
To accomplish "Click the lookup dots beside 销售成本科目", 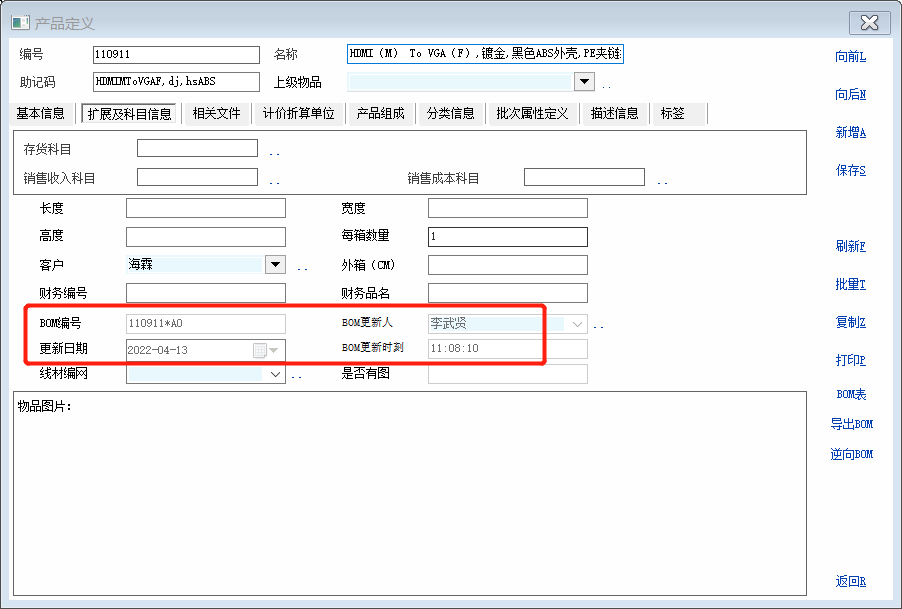I will tap(662, 182).
